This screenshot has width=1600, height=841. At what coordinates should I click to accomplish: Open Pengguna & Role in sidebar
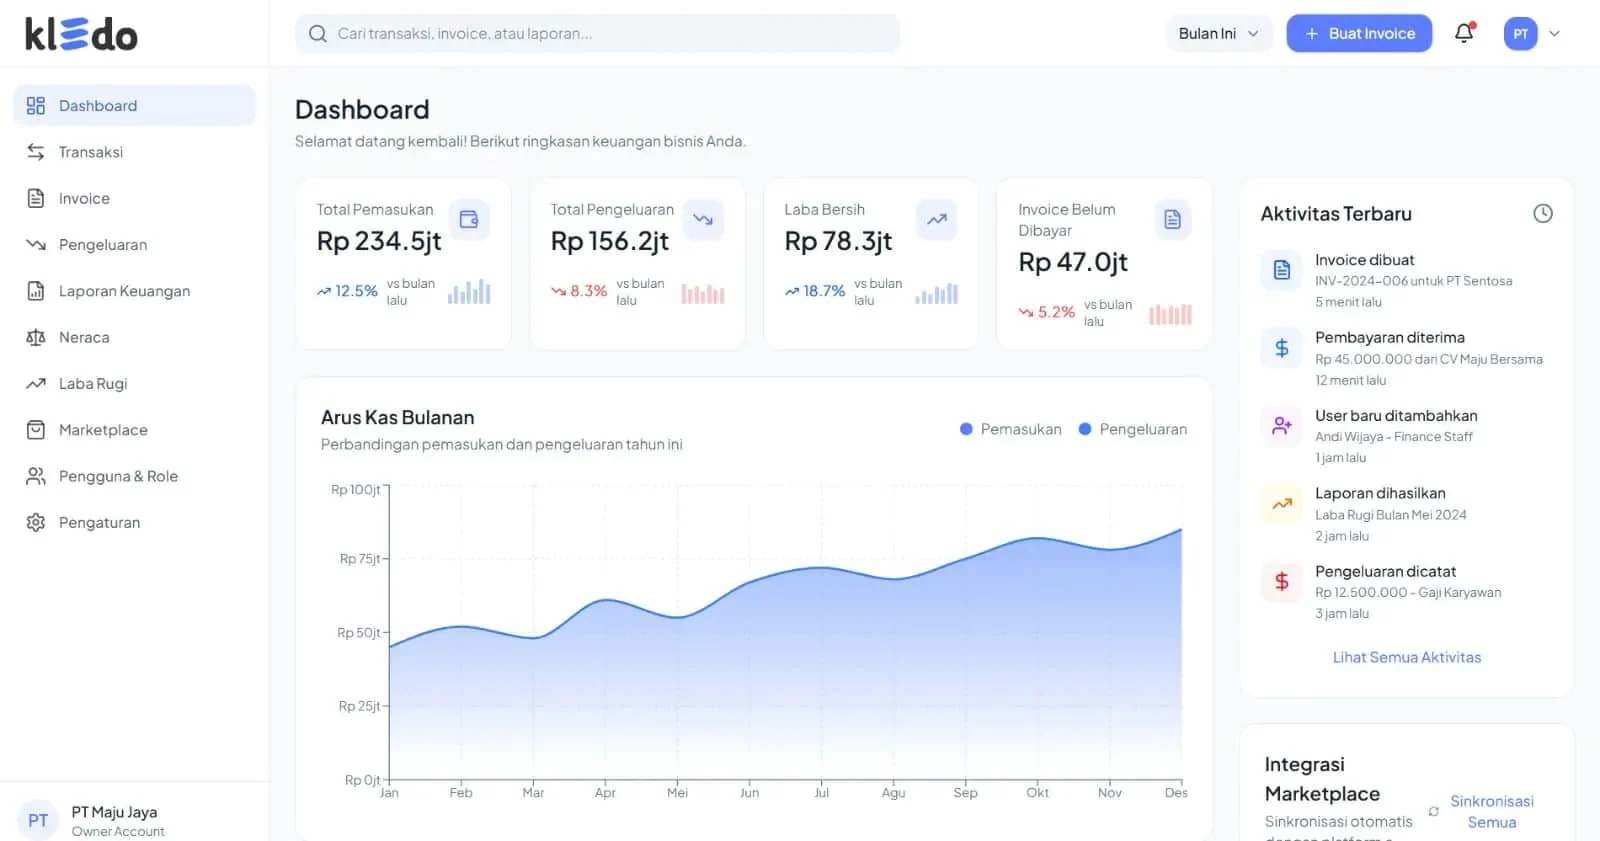tap(134, 476)
